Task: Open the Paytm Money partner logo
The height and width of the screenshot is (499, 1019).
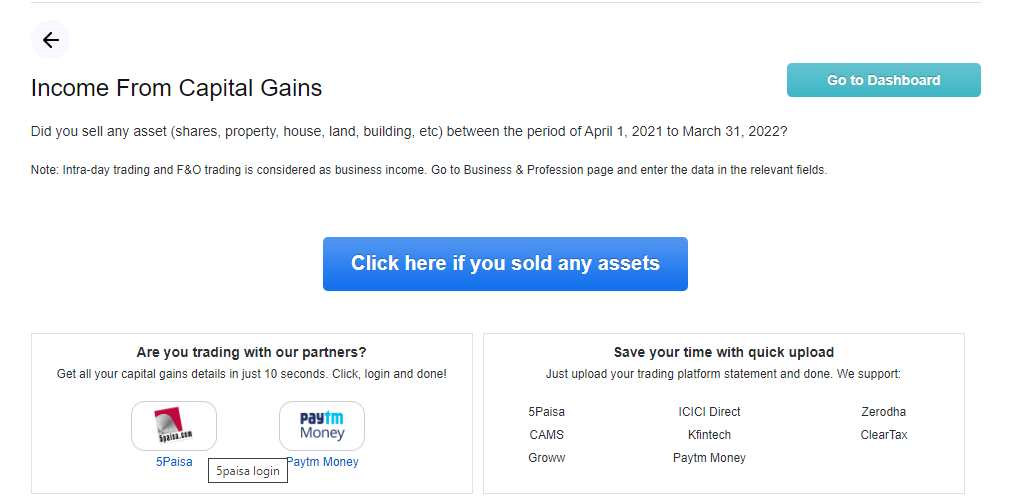Action: [321, 426]
